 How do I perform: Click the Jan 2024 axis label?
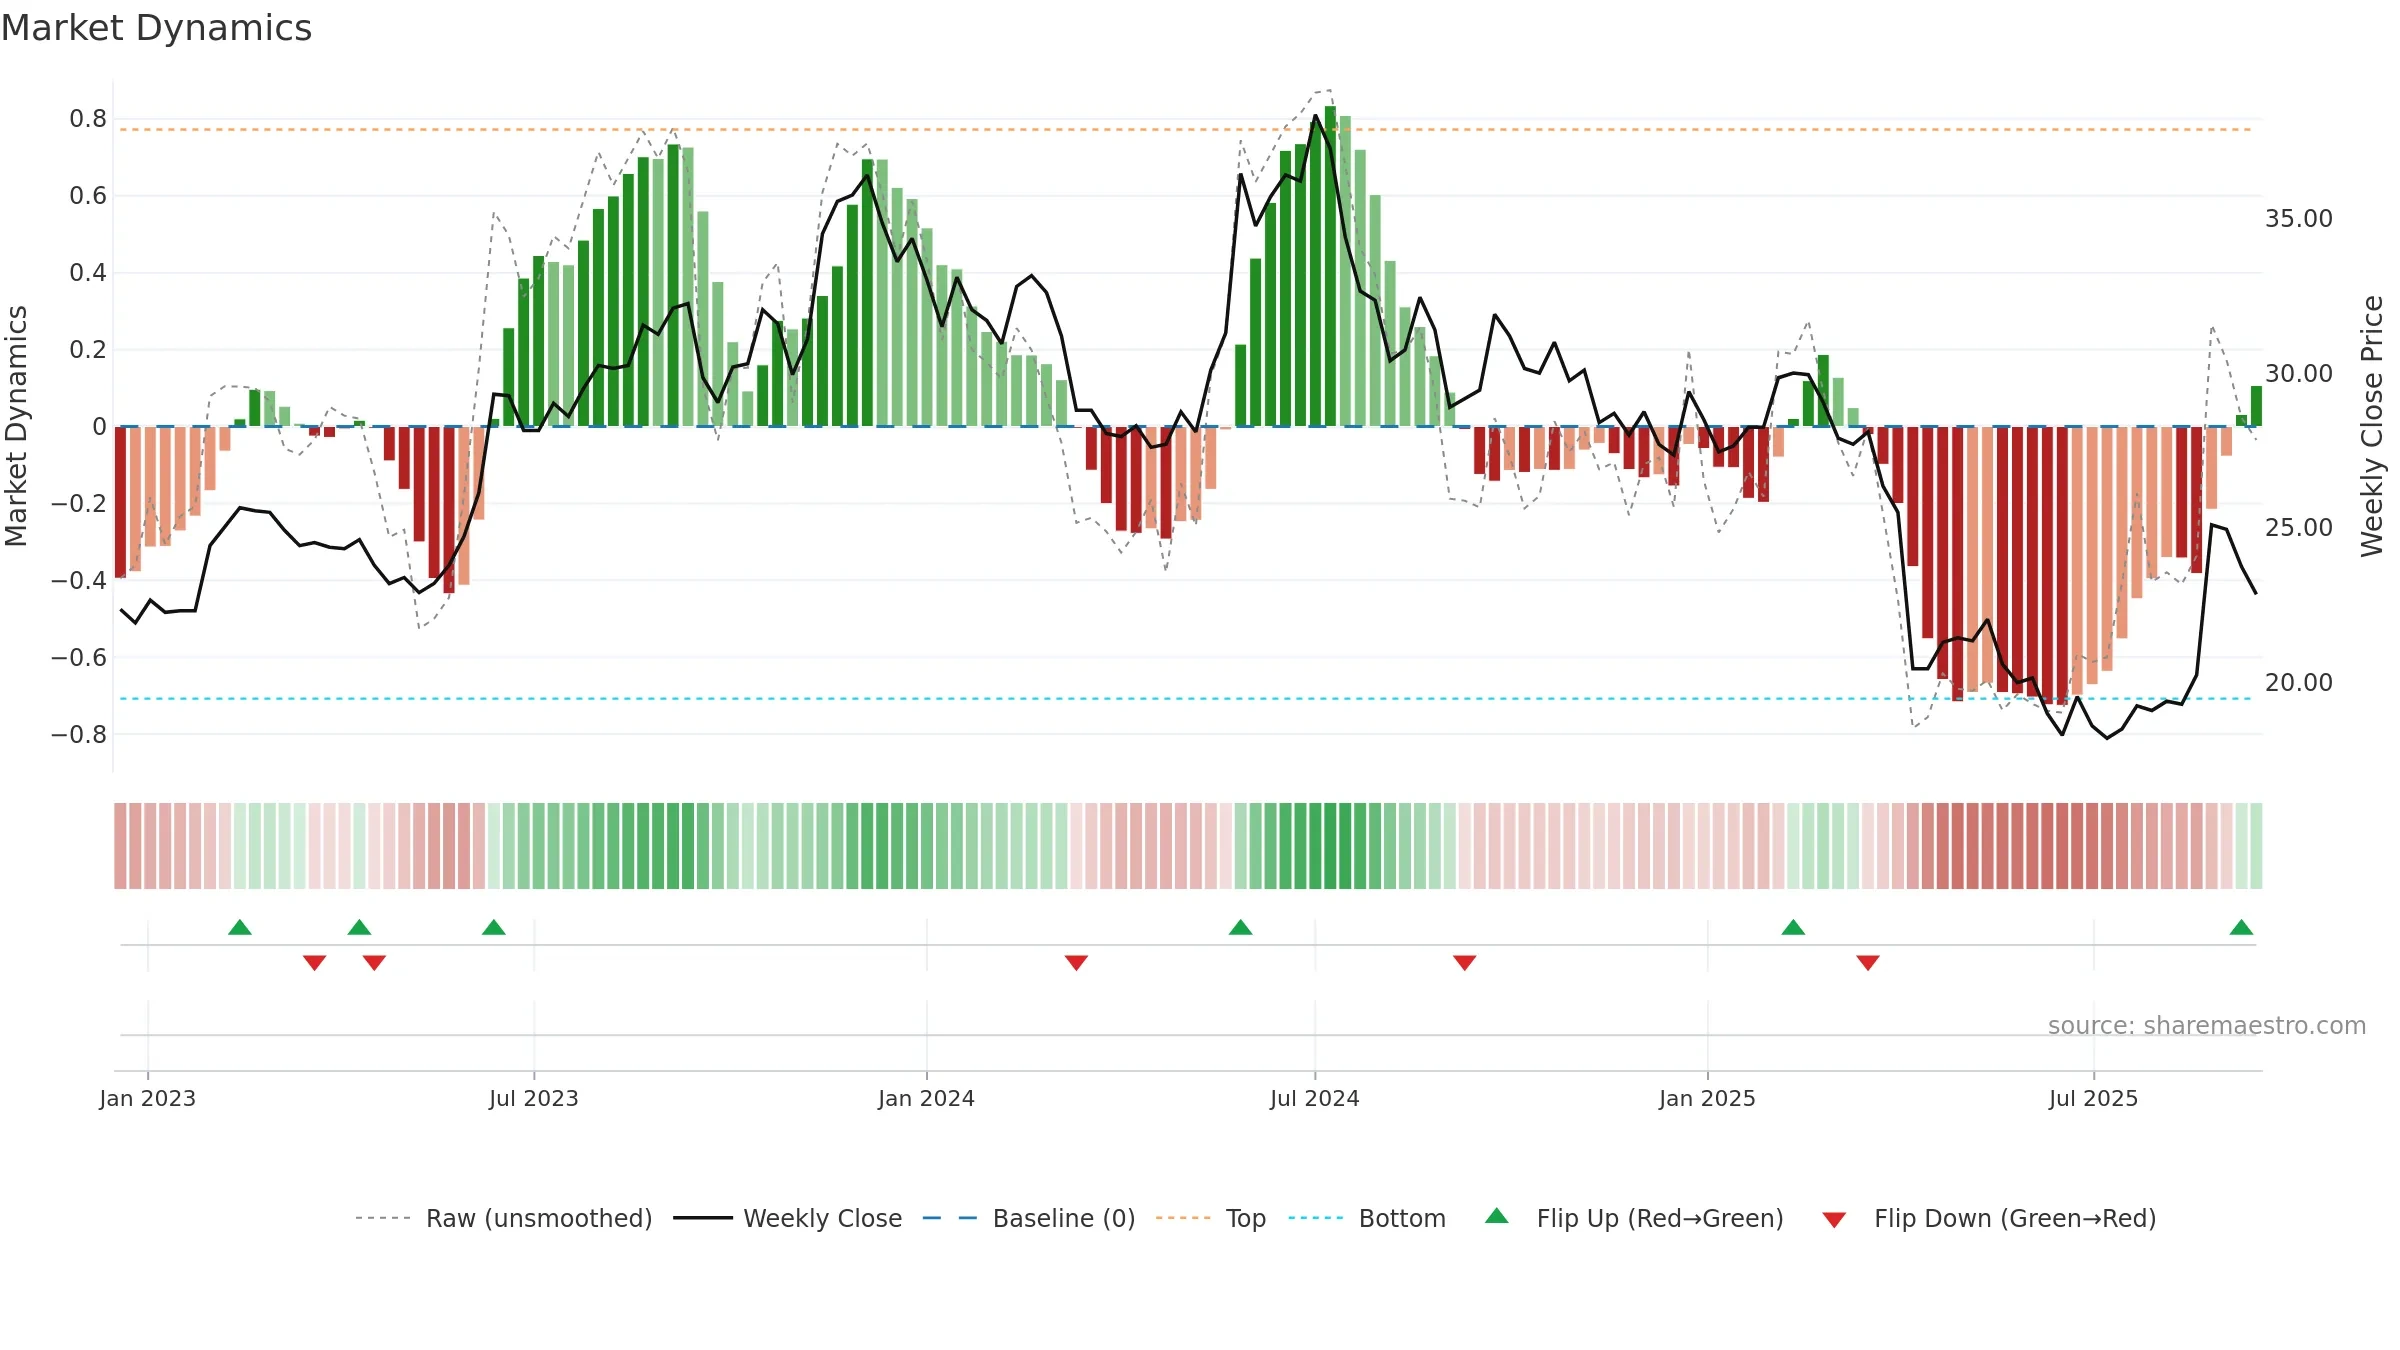click(927, 1098)
